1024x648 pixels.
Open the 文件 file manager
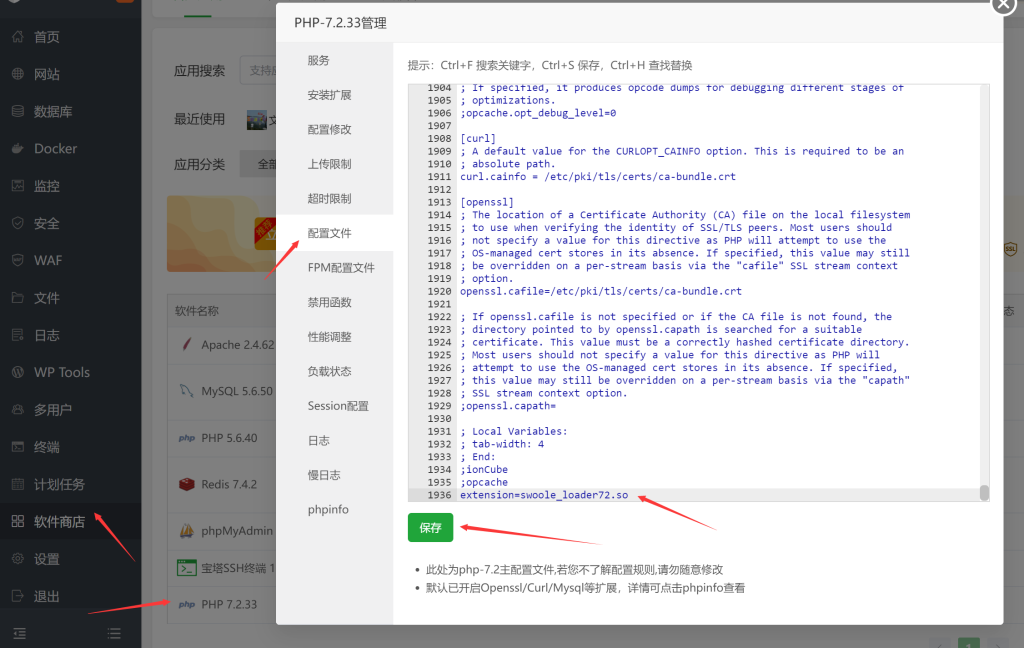point(40,297)
